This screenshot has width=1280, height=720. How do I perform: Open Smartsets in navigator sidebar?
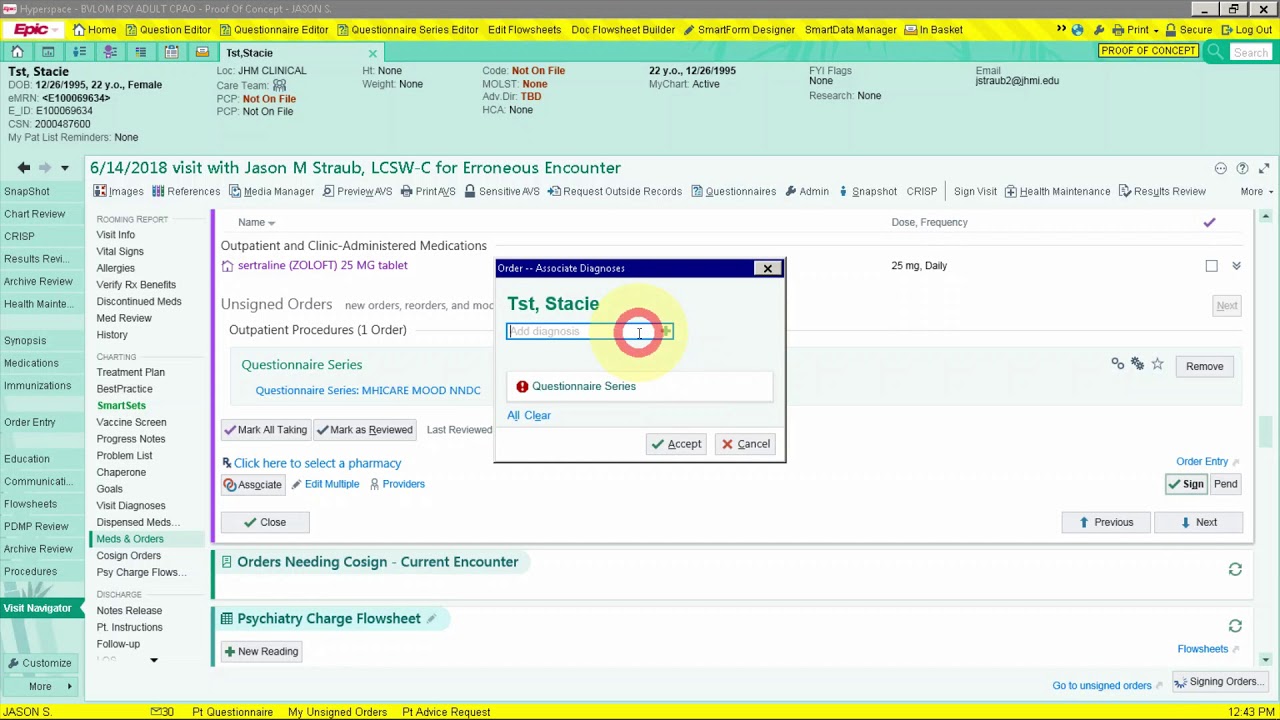pyautogui.click(x=121, y=405)
